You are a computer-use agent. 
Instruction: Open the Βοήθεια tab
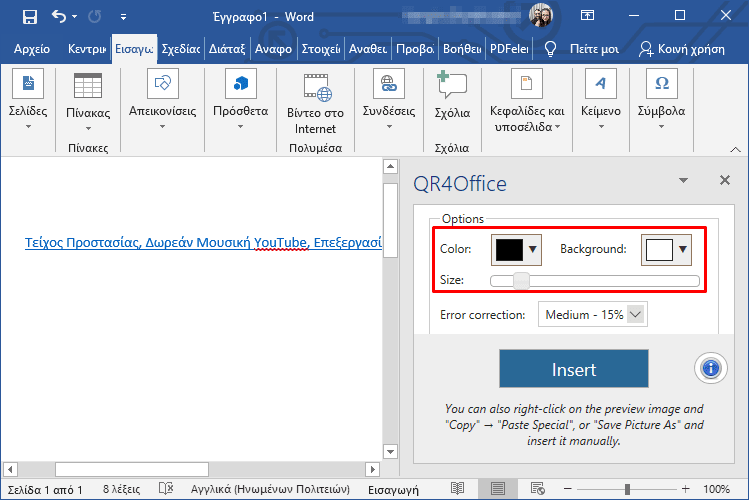coord(462,49)
